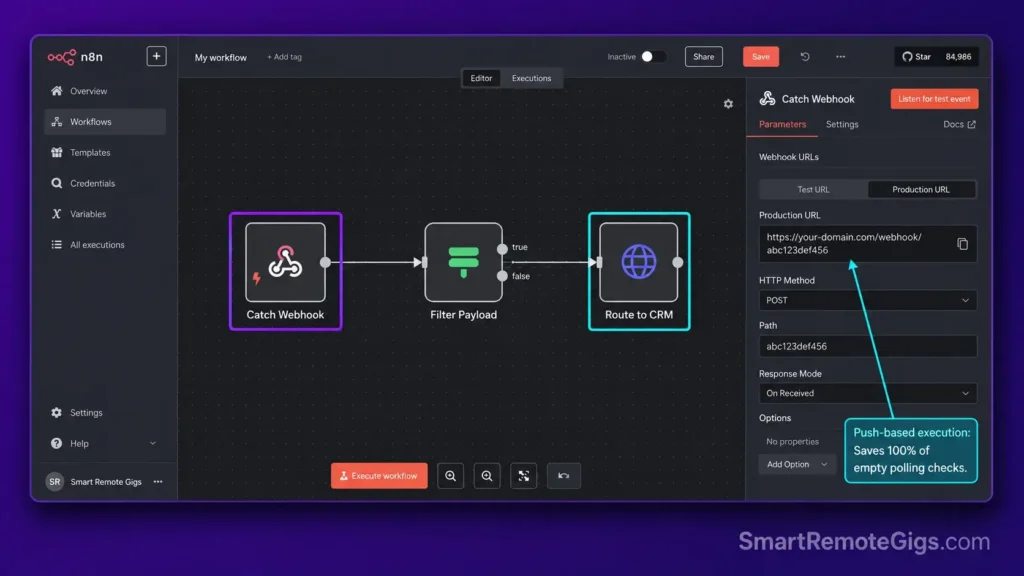Click the canvas undo button

point(564,475)
